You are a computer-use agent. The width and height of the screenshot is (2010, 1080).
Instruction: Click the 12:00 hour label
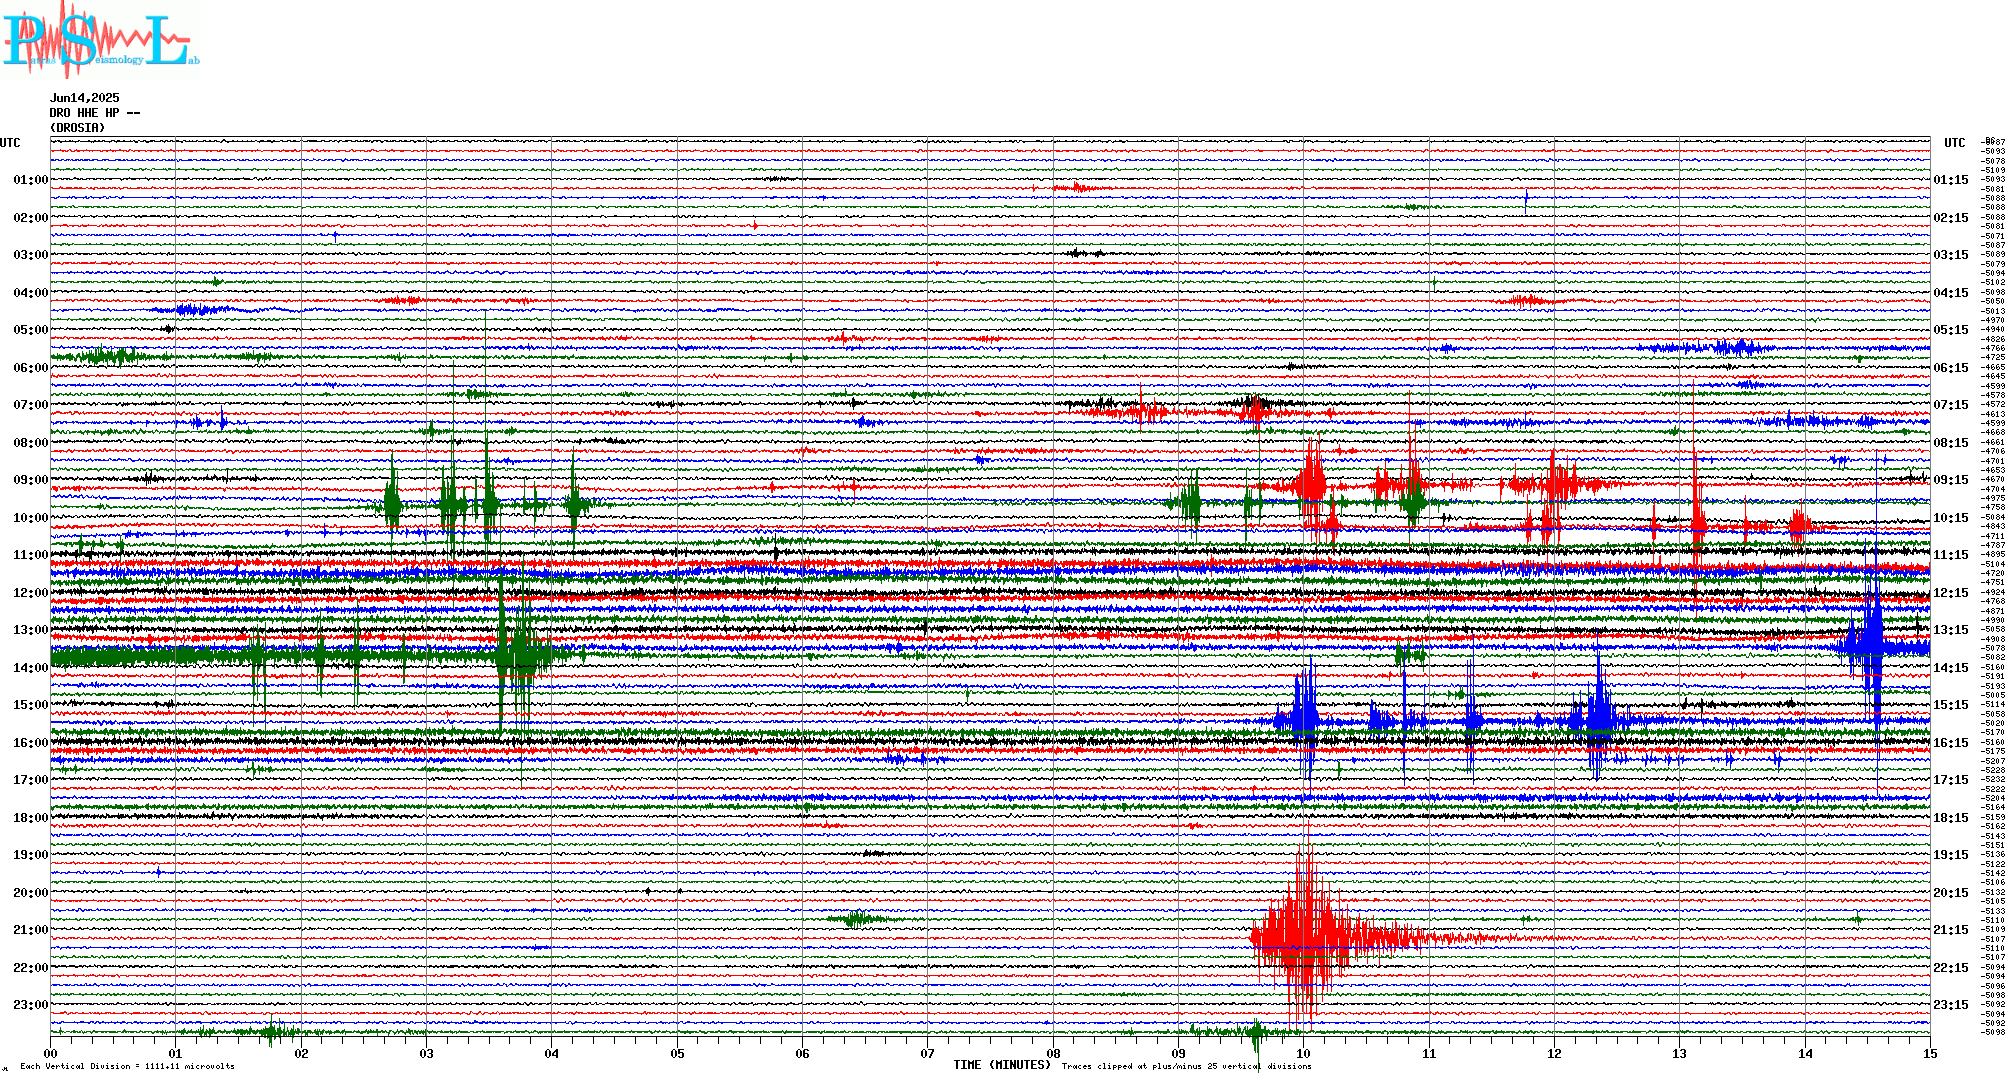click(30, 593)
